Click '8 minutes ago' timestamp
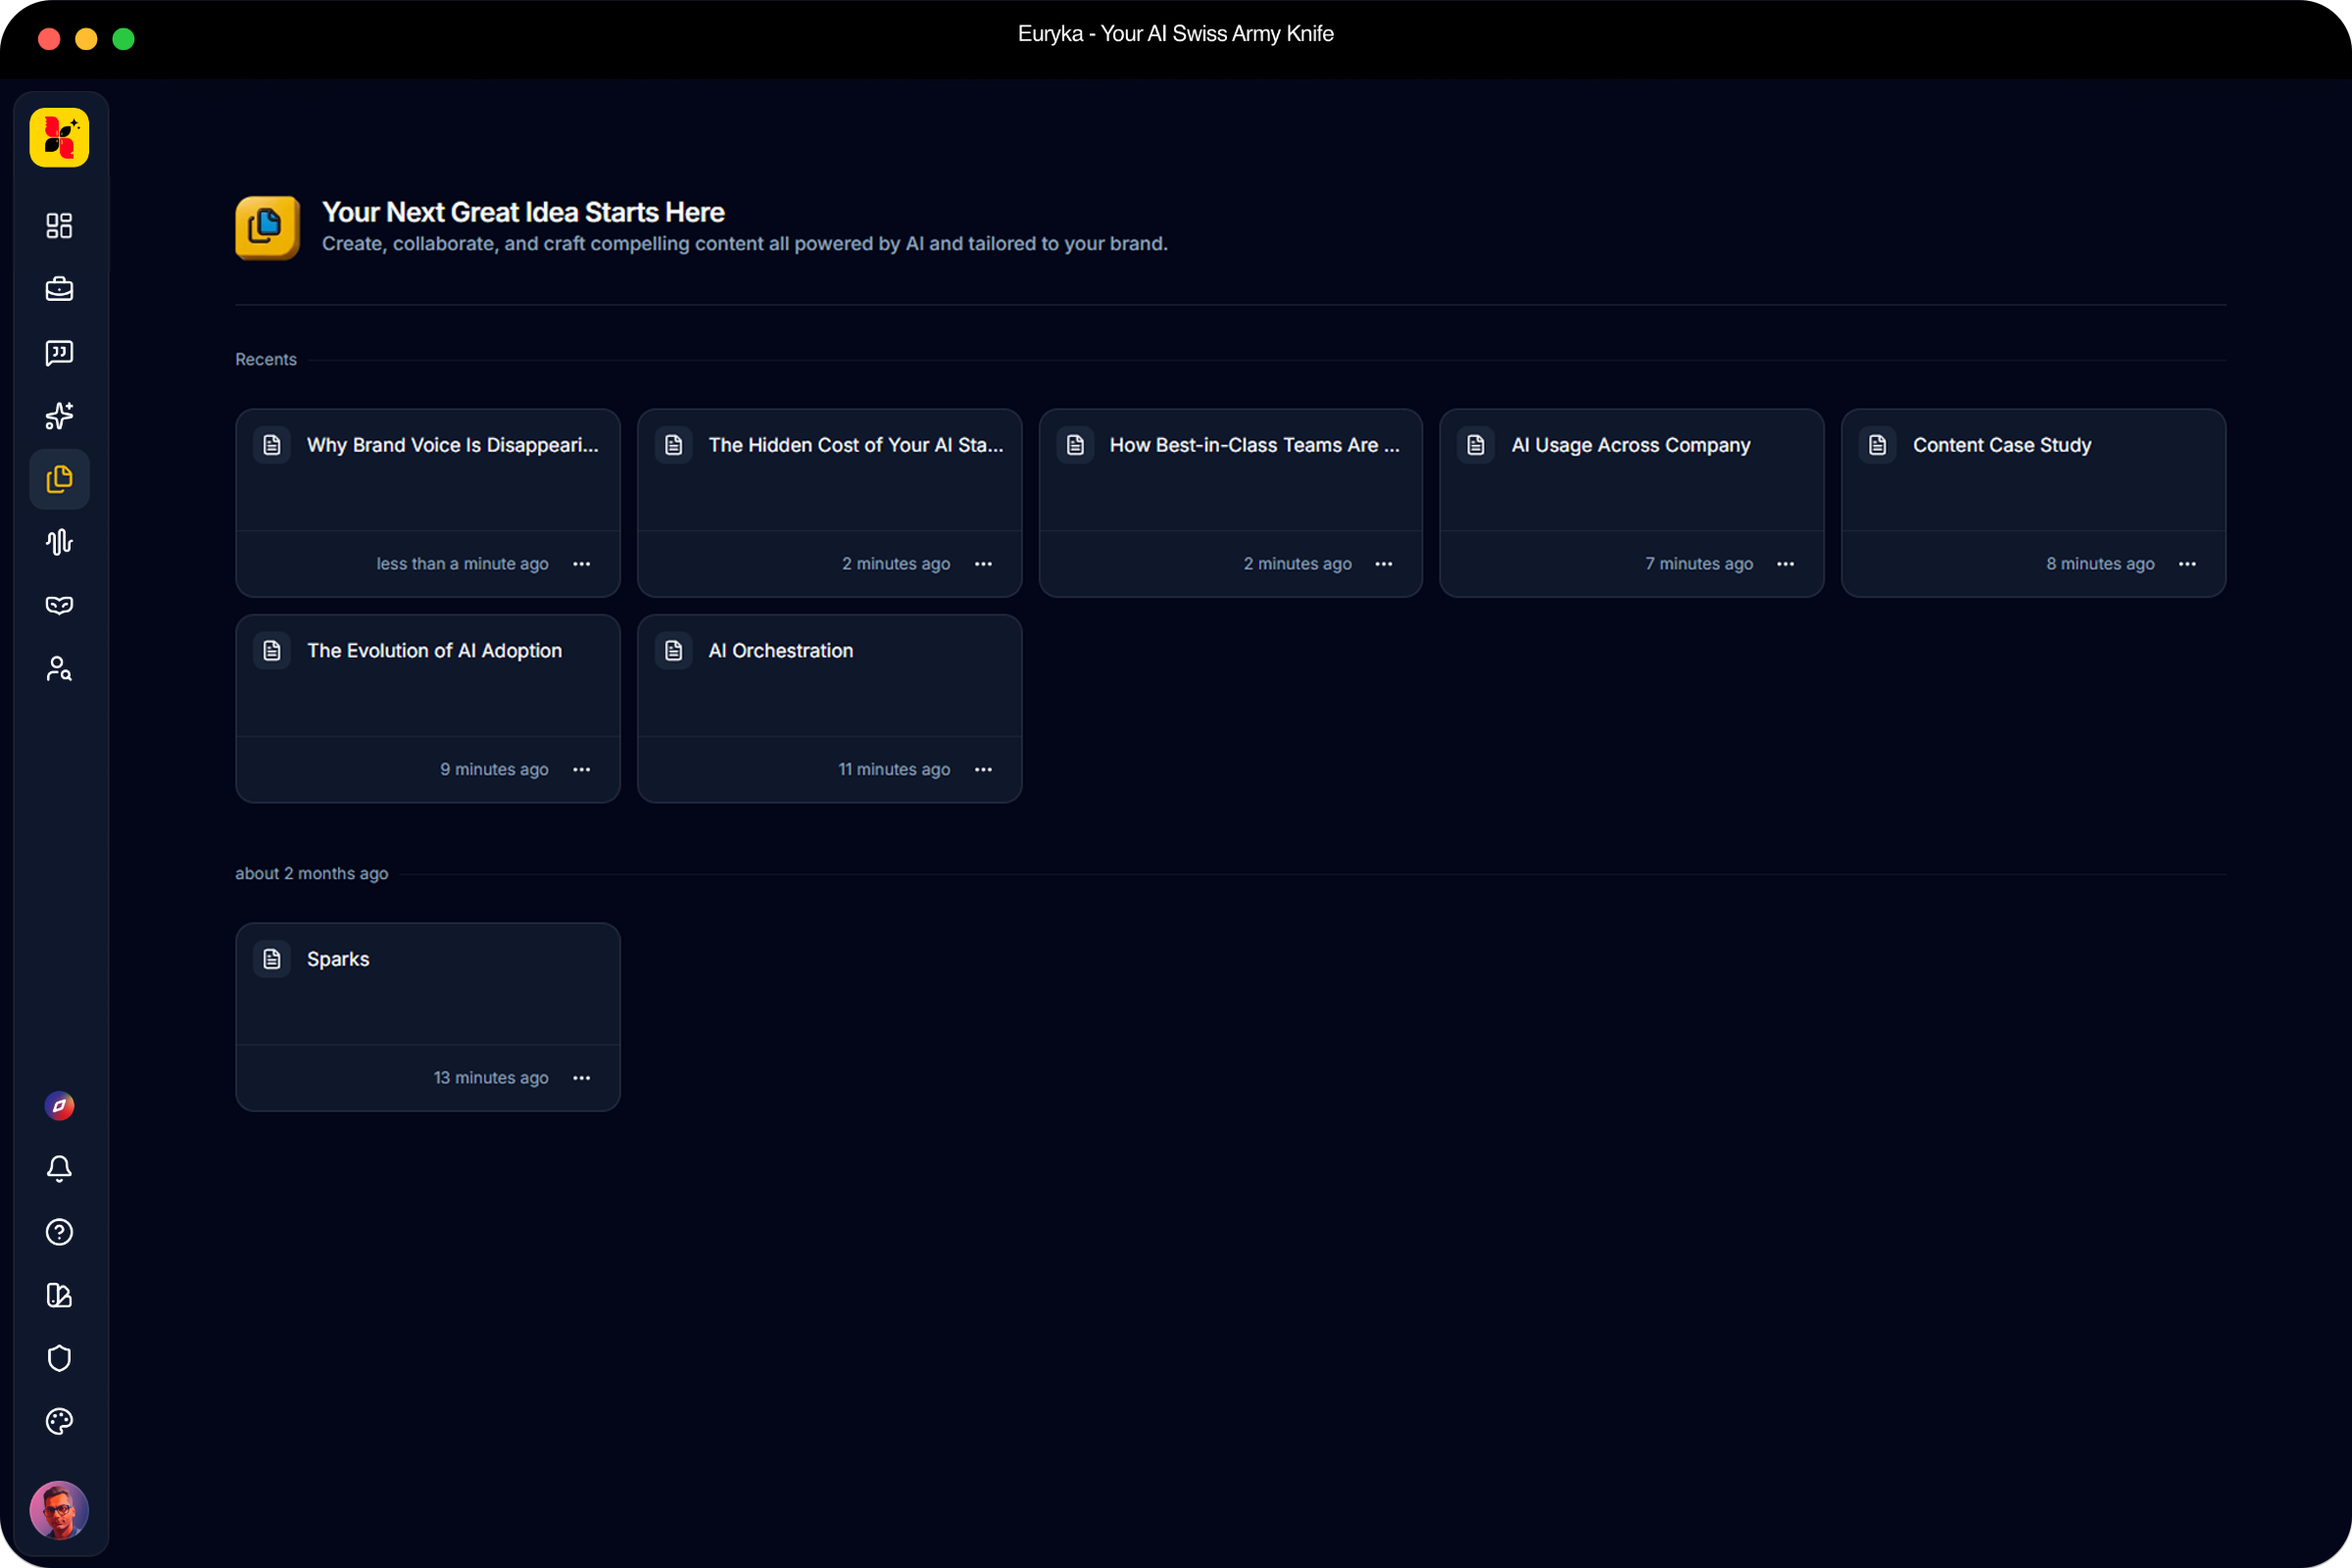This screenshot has height=1568, width=2352. point(2100,564)
